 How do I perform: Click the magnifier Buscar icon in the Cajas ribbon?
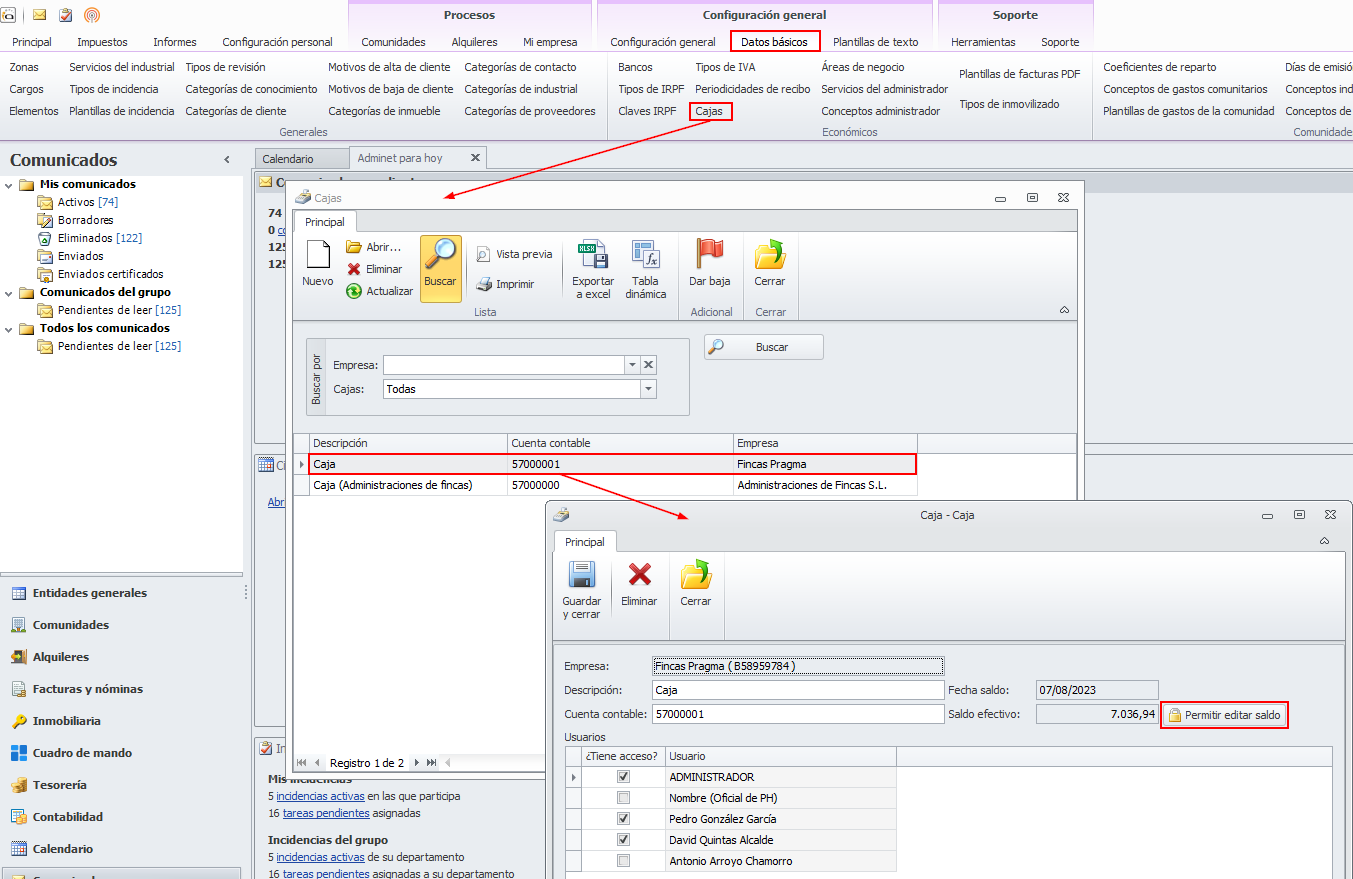440,267
